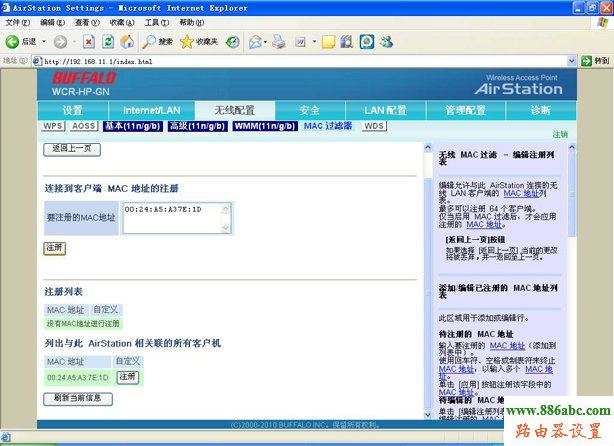614x446 pixels.
Task: Open the WMM(11n/g/b) sub-tab
Action: 265,126
